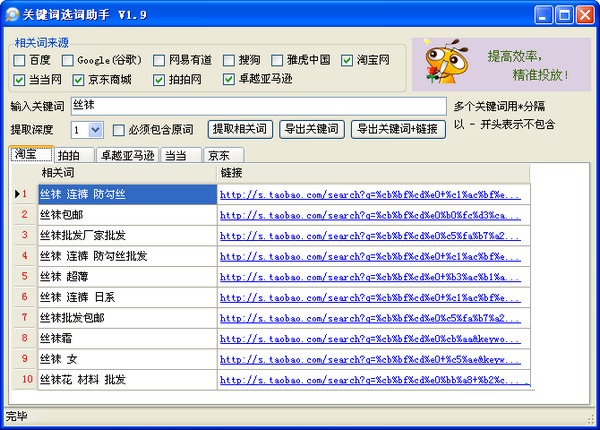Screen dimensions: 600x430
Task: Open the taobao link for 丝袜包邮
Action: pyautogui.click(x=370, y=216)
